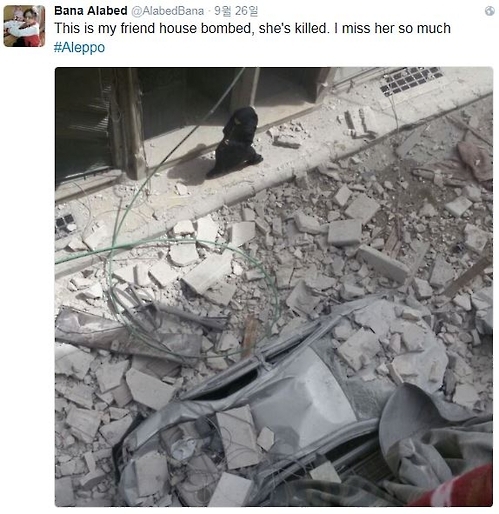Click the tweet text about the bombed house
Screen dimensions: 499x514
click(252, 28)
